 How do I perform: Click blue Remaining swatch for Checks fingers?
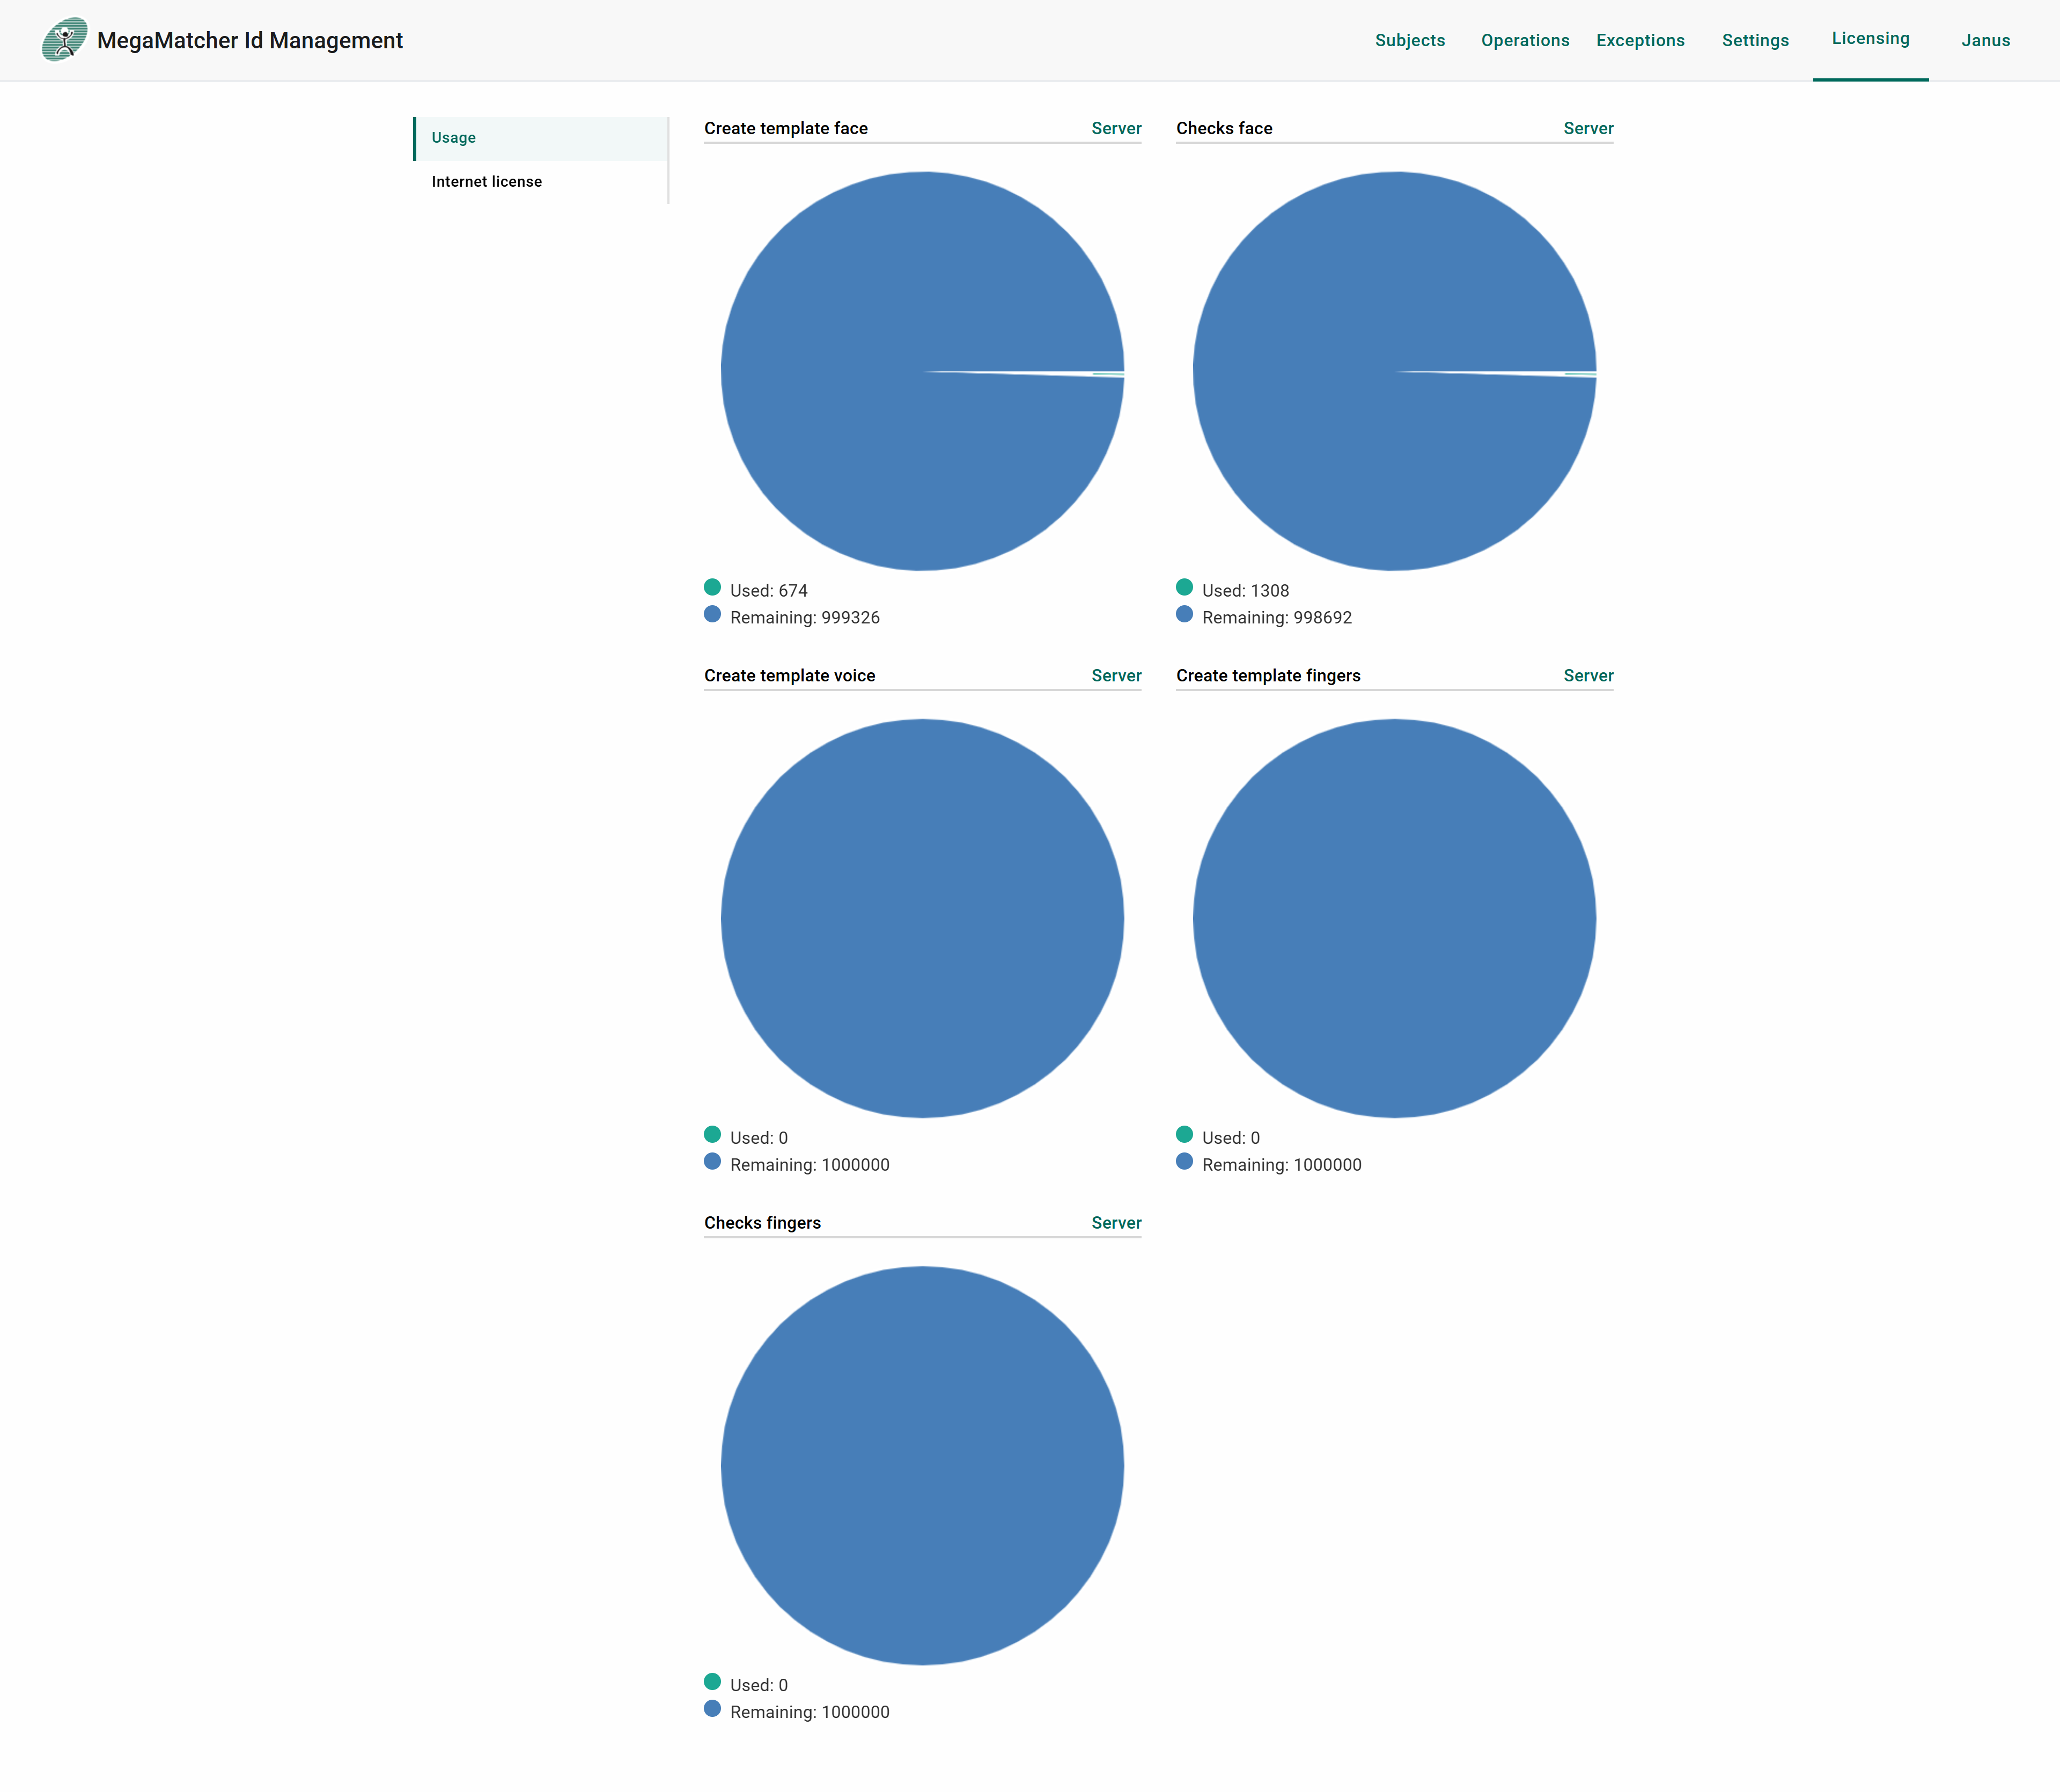tap(712, 1708)
